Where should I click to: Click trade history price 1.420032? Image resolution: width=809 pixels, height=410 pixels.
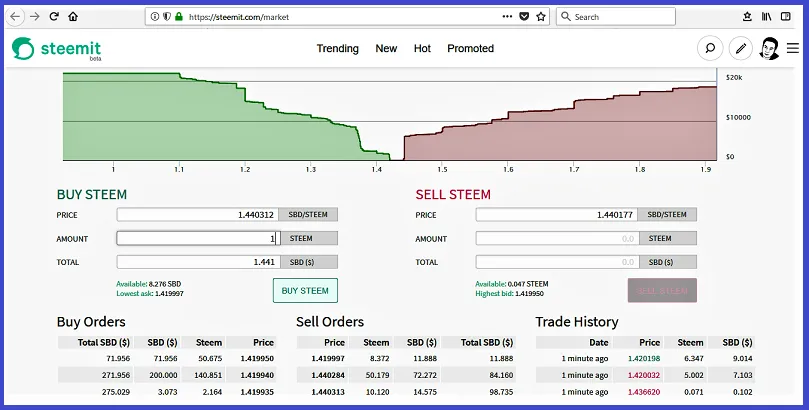[x=644, y=375]
